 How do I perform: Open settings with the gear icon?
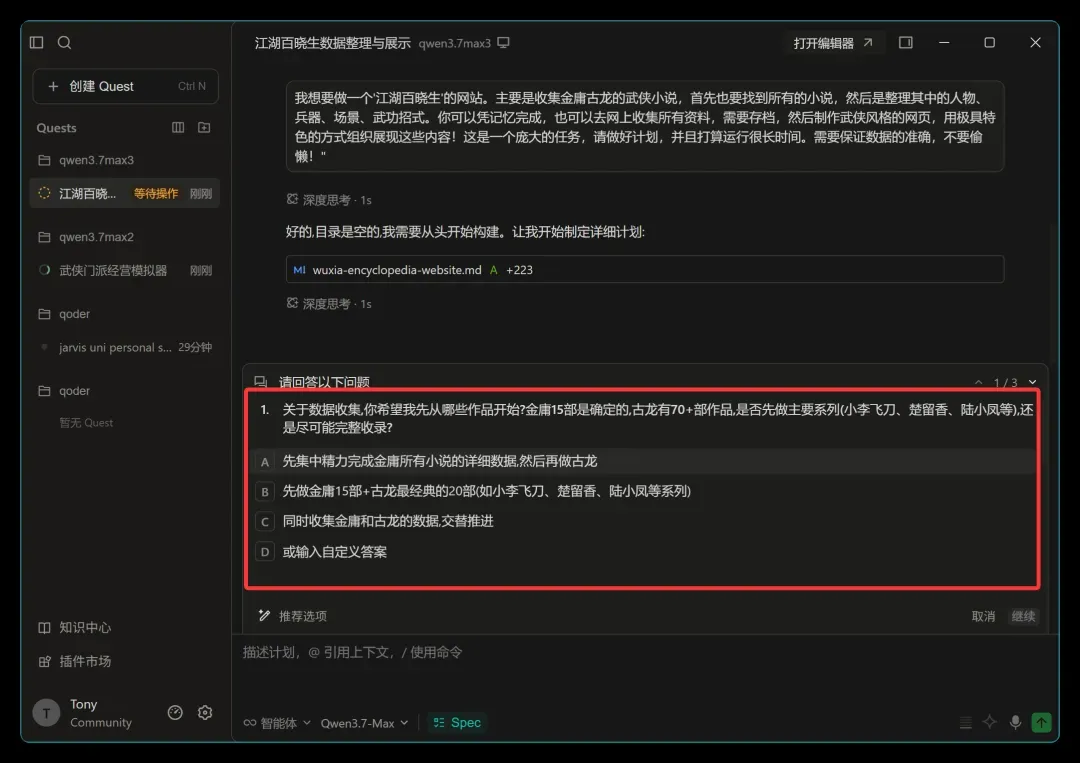205,713
